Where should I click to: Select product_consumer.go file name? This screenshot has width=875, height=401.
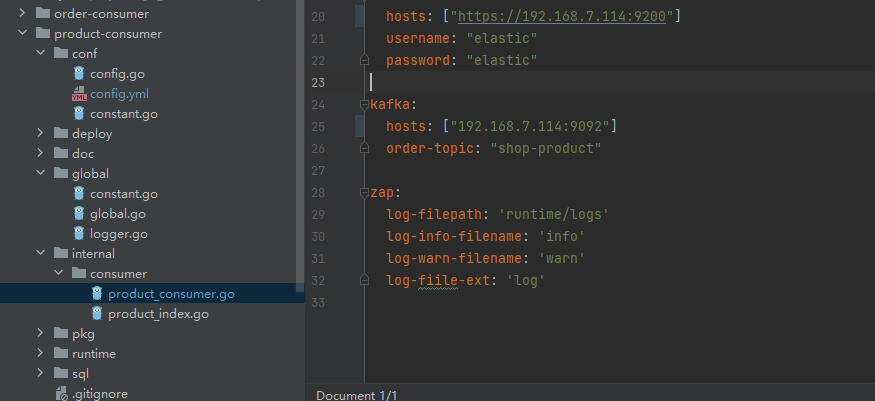tap(171, 294)
